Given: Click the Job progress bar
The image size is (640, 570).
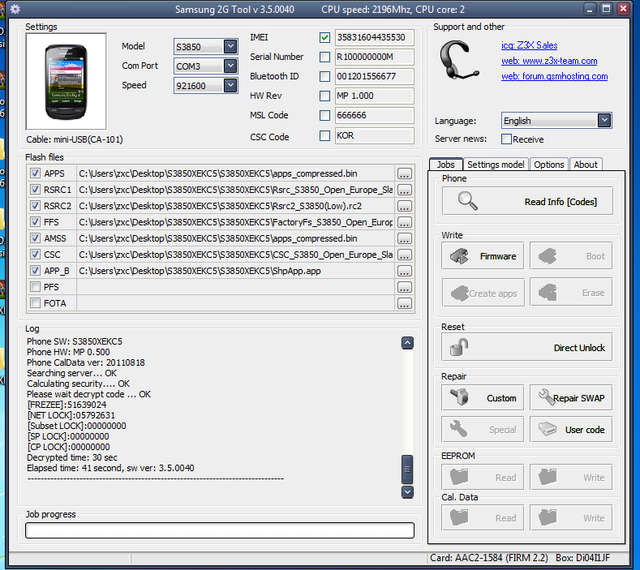Looking at the screenshot, I should 220,530.
